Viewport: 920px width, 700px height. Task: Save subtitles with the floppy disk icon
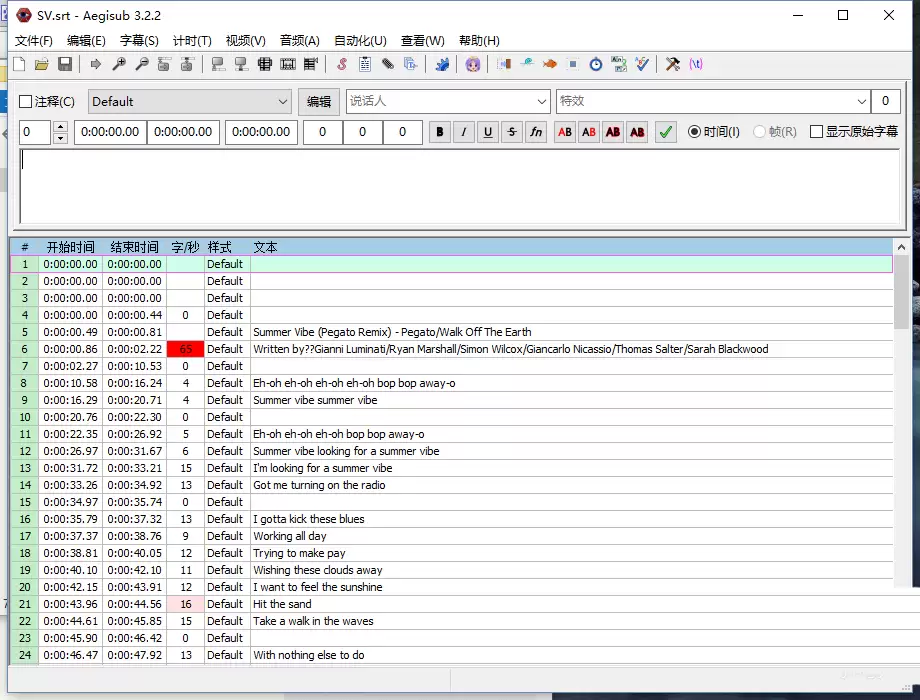pyautogui.click(x=65, y=64)
